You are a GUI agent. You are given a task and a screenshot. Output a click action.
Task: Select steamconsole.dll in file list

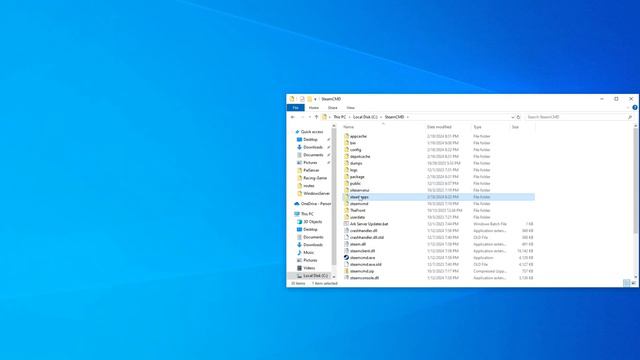[x=364, y=278]
